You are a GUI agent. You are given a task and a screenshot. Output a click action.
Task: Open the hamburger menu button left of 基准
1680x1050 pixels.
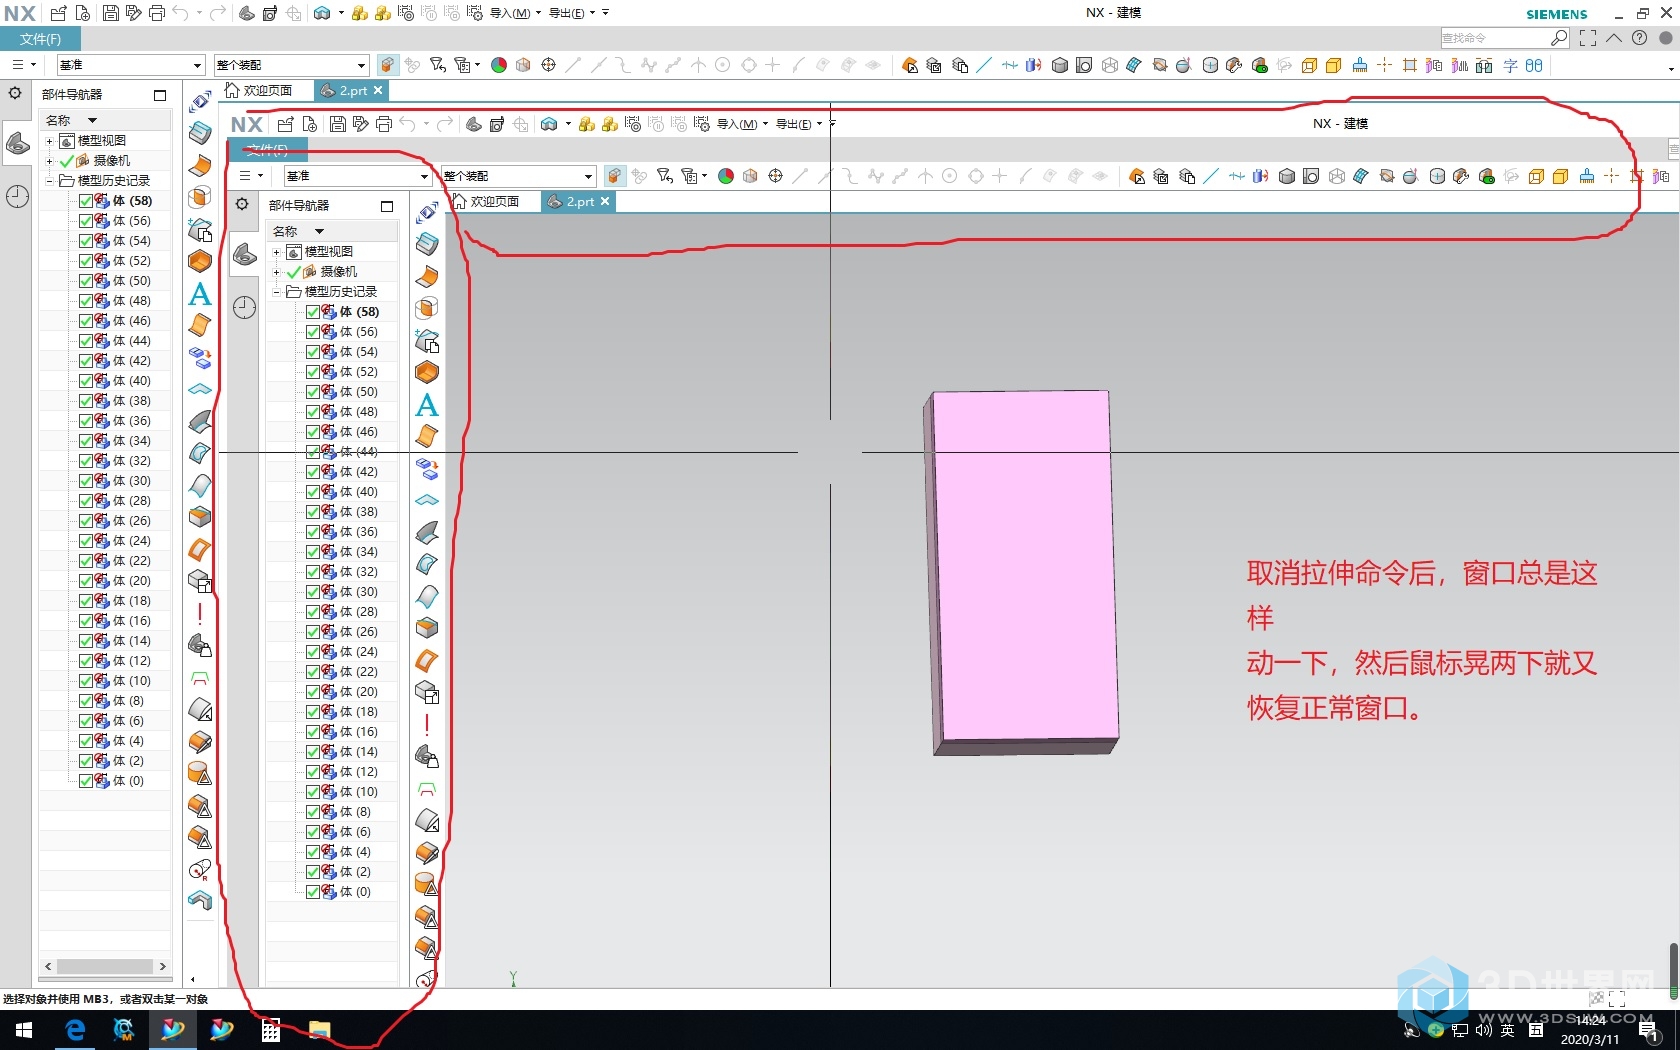point(24,65)
